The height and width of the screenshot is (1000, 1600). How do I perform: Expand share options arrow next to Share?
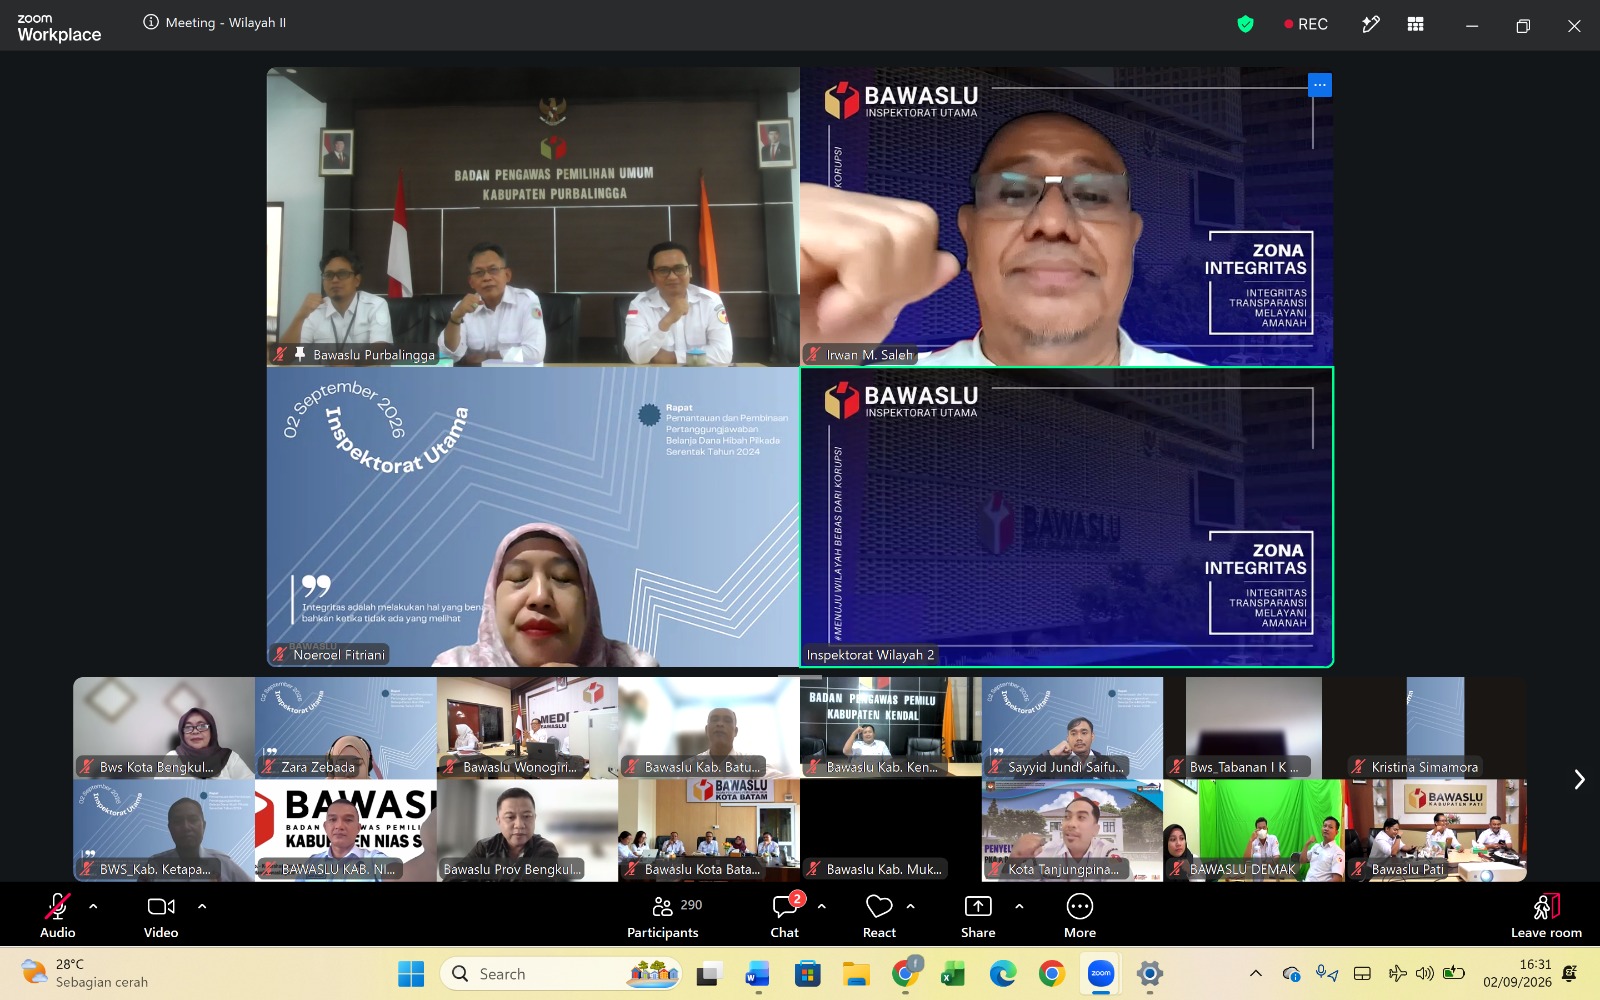pos(1019,906)
